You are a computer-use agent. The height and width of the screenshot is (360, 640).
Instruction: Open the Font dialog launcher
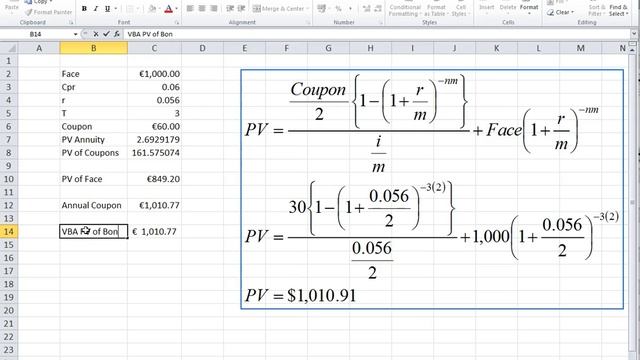pyautogui.click(x=177, y=22)
